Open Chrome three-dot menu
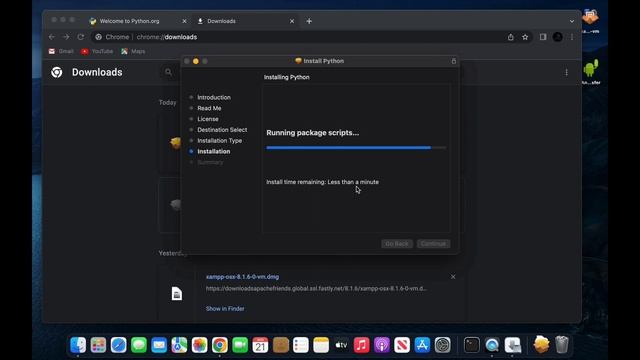Viewport: 640px width, 360px height. click(572, 37)
